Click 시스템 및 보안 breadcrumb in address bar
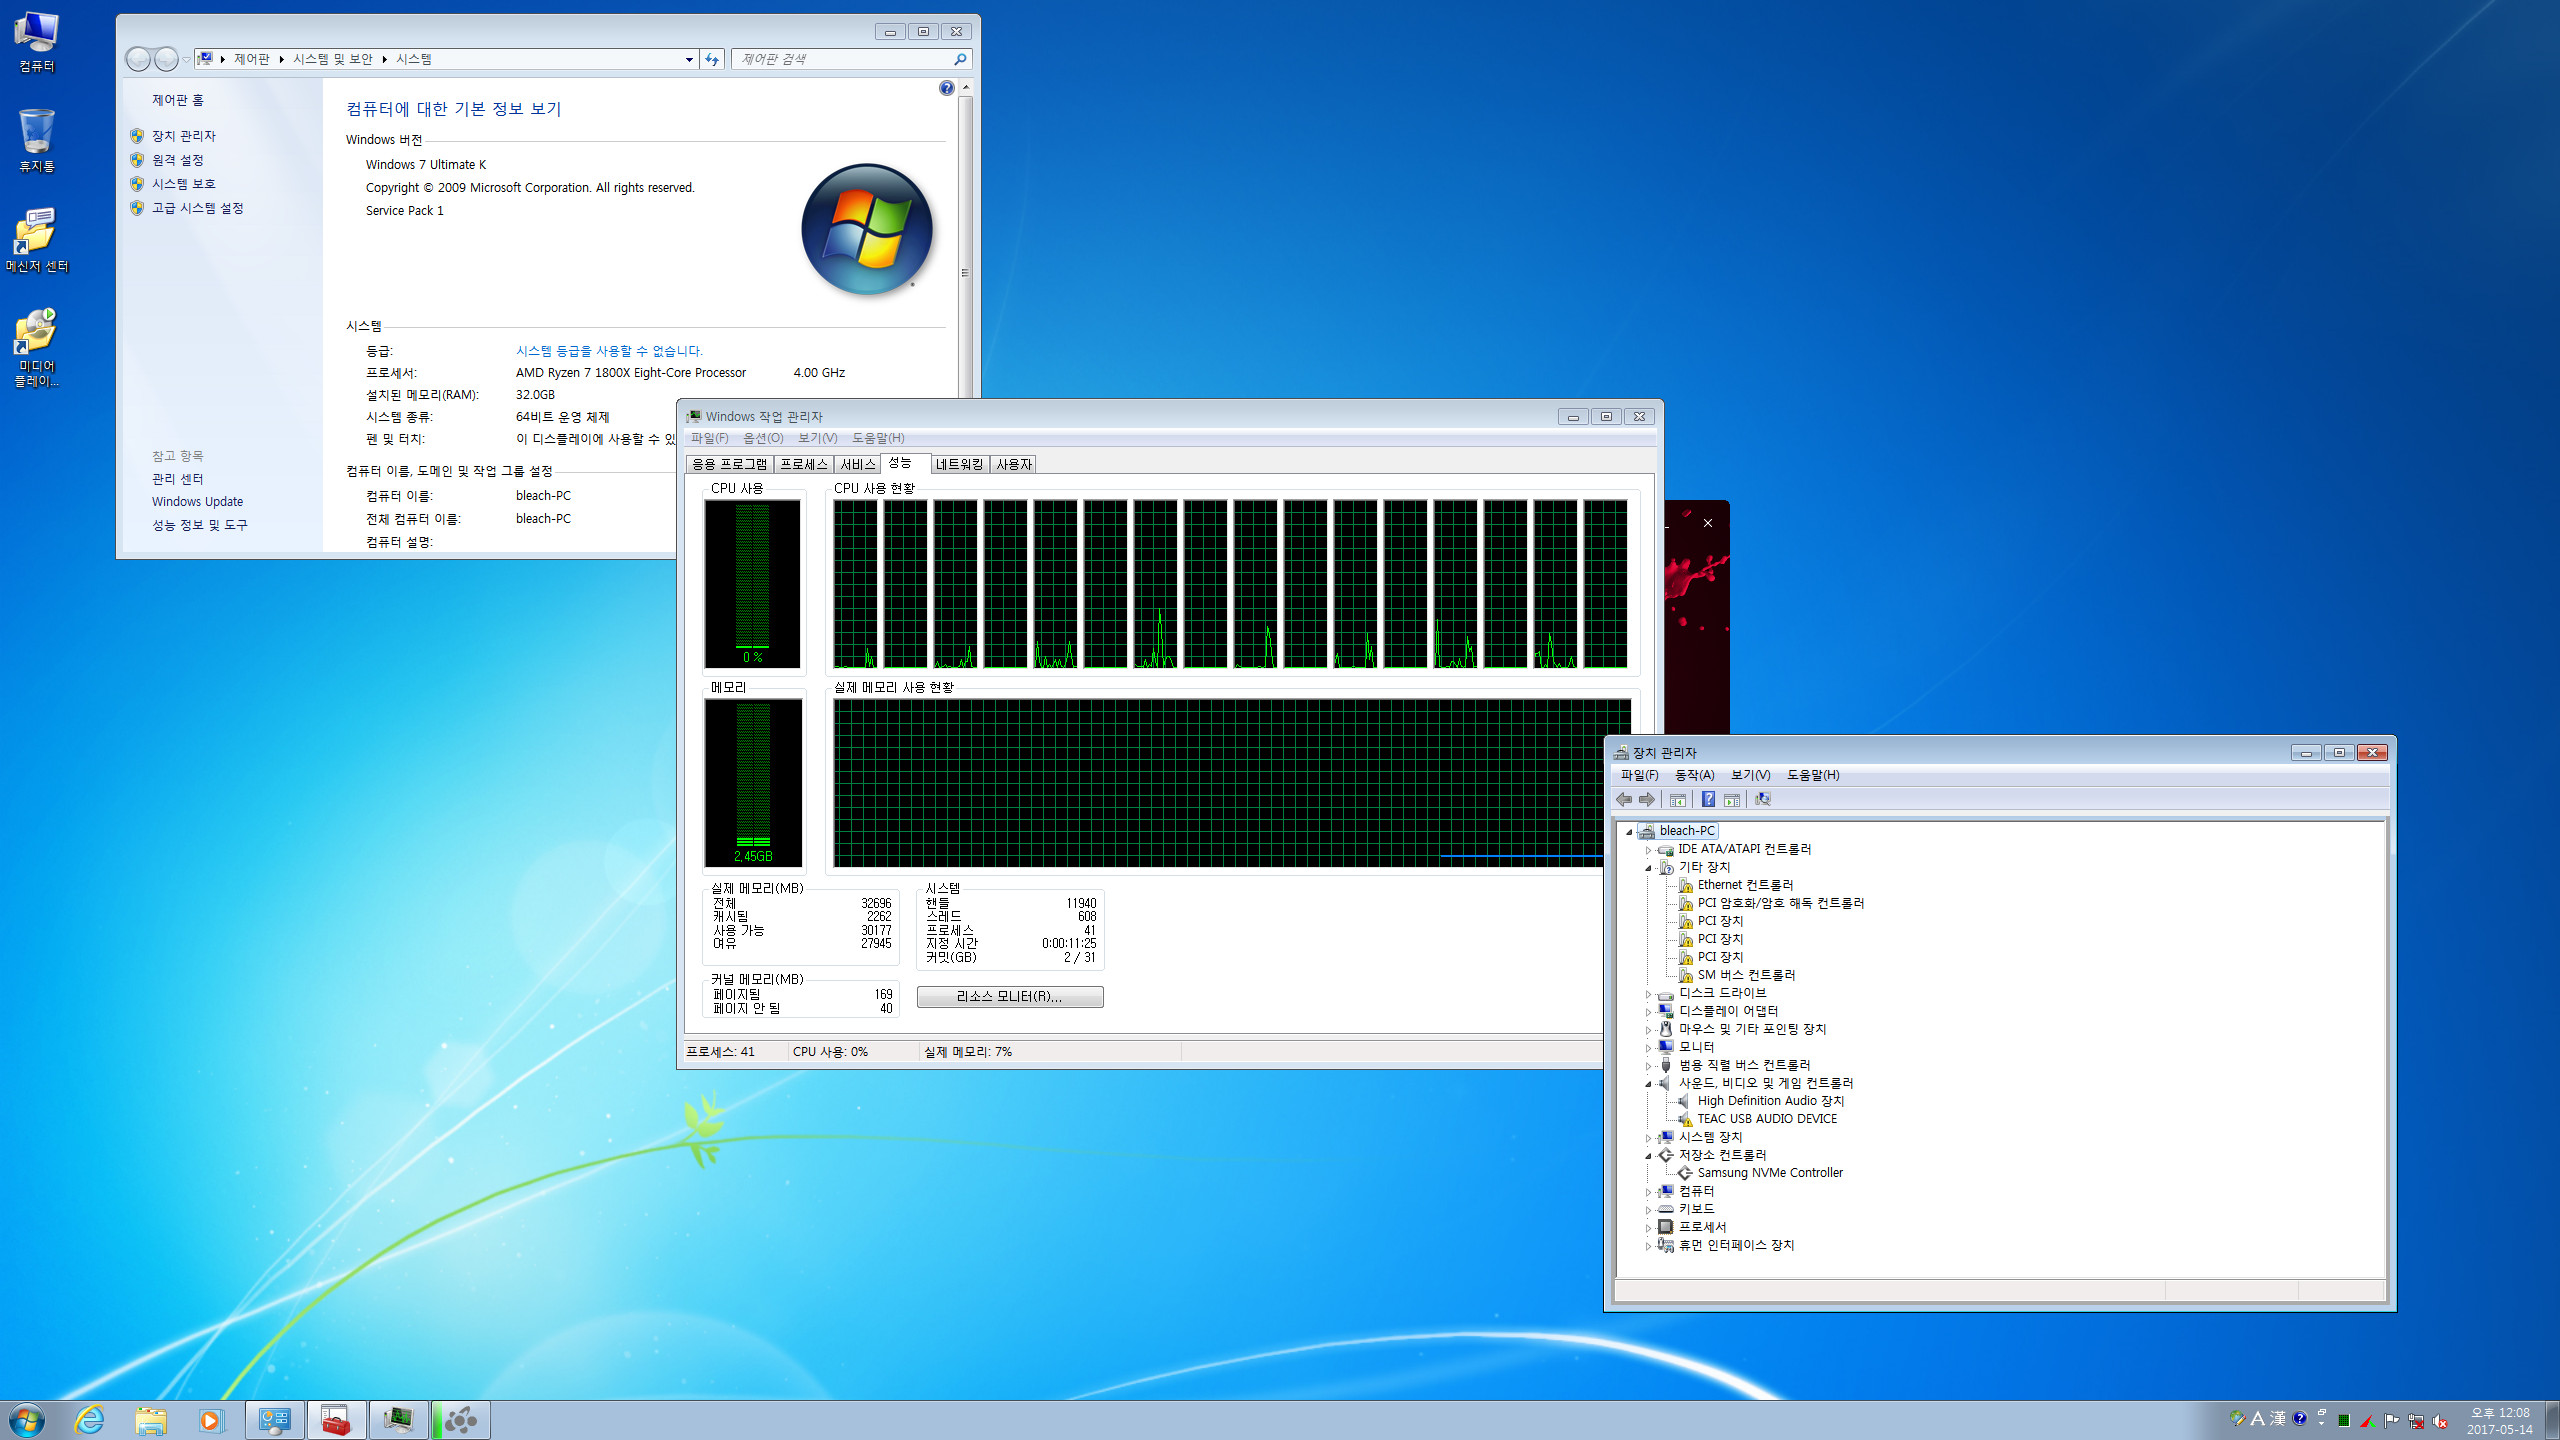 [333, 59]
